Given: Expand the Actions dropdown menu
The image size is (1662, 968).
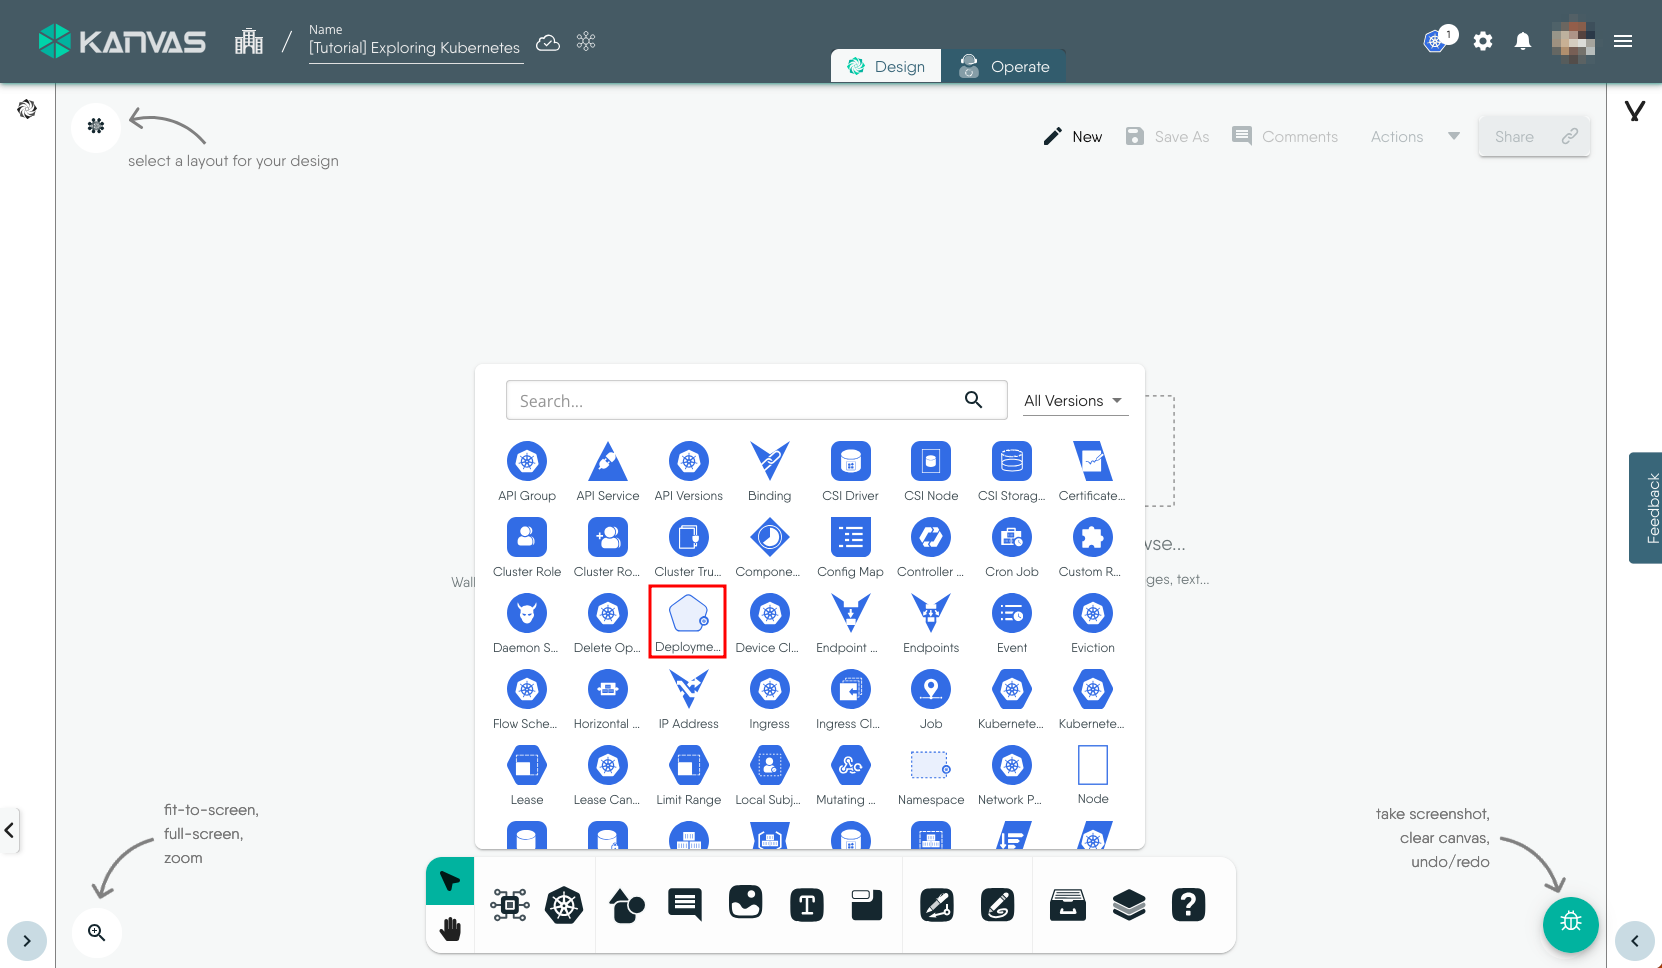Looking at the screenshot, I should coord(1414,137).
